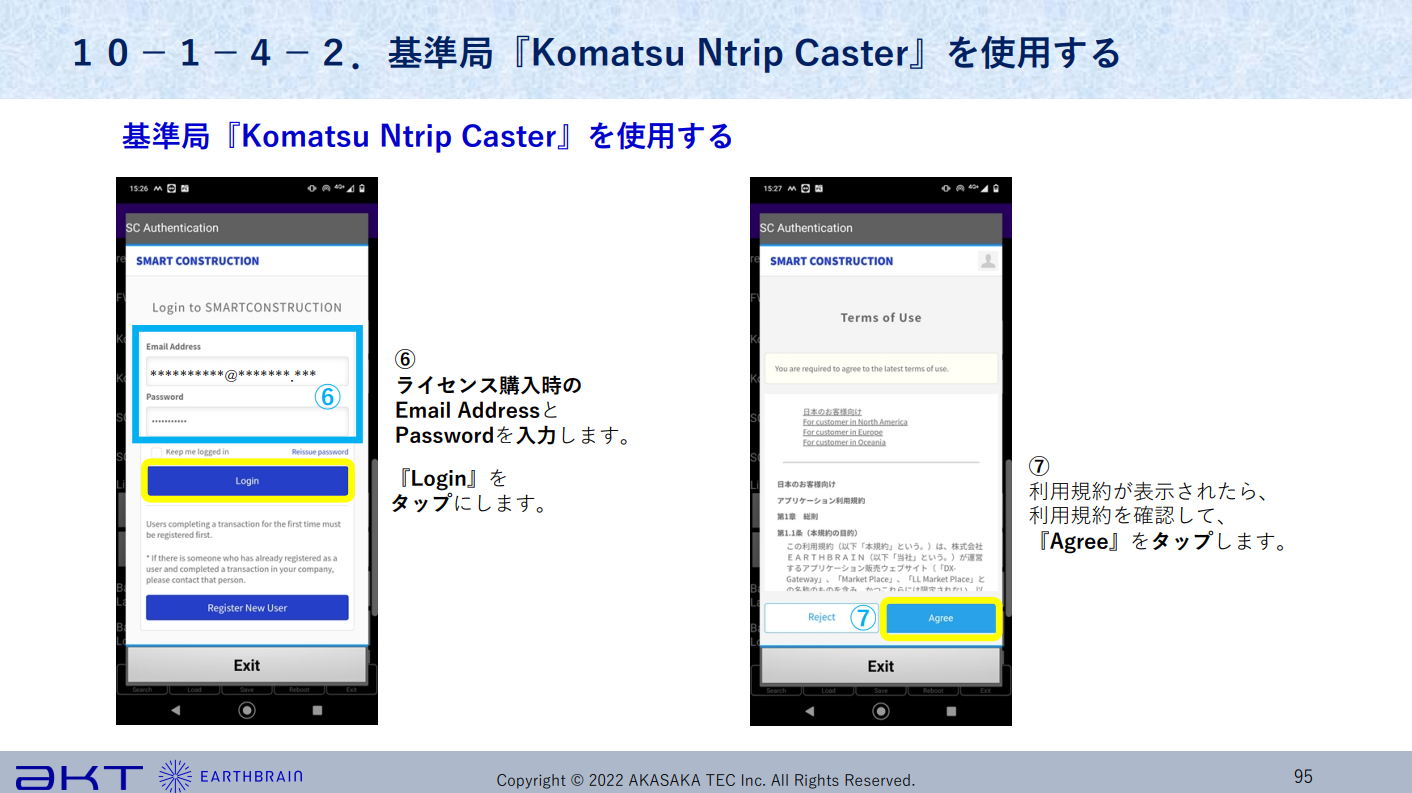Click the 15:27 clock on Terms phone
Image resolution: width=1412 pixels, height=793 pixels.
(773, 188)
